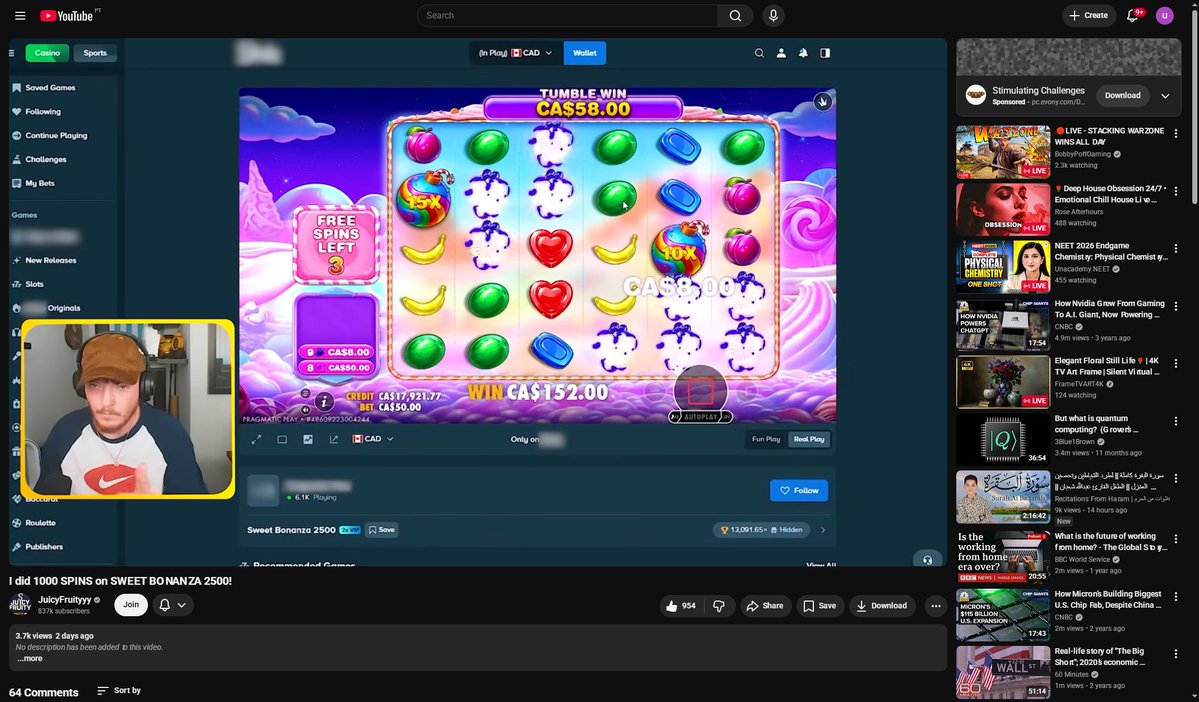Dislike the video with thumbs down
1199x702 pixels.
pos(719,606)
